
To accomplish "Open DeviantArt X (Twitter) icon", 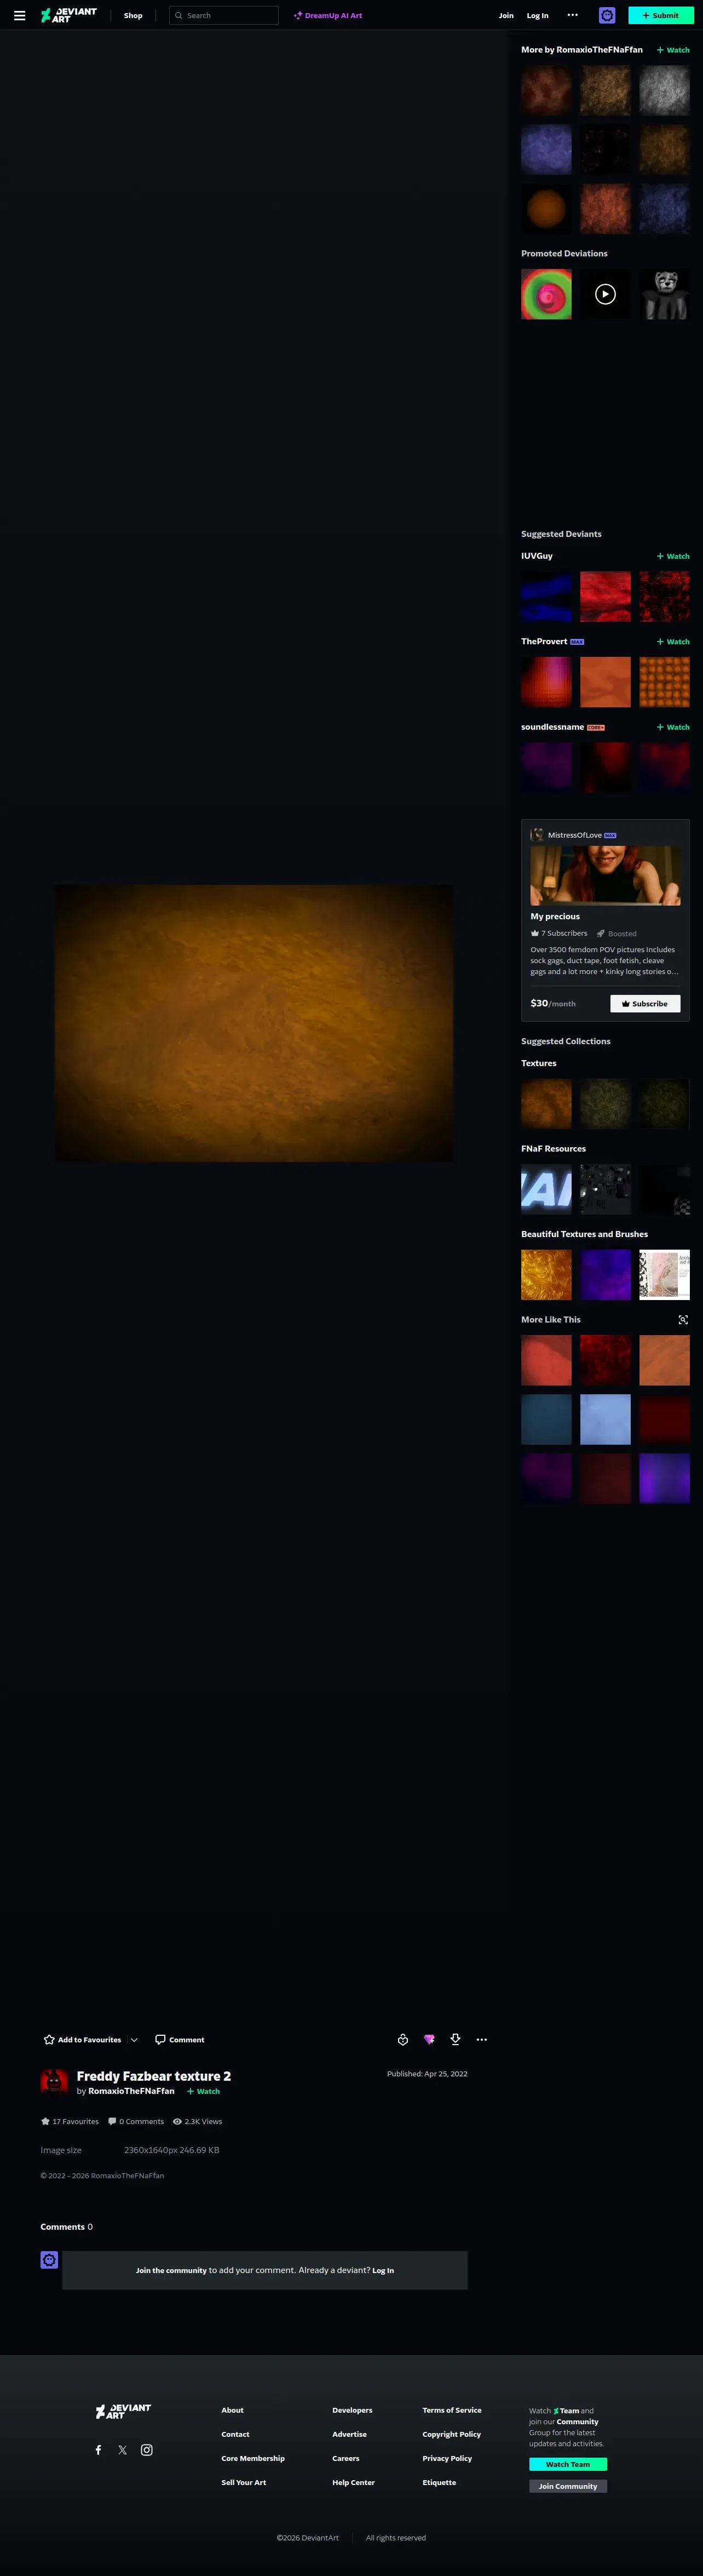I will (122, 2450).
